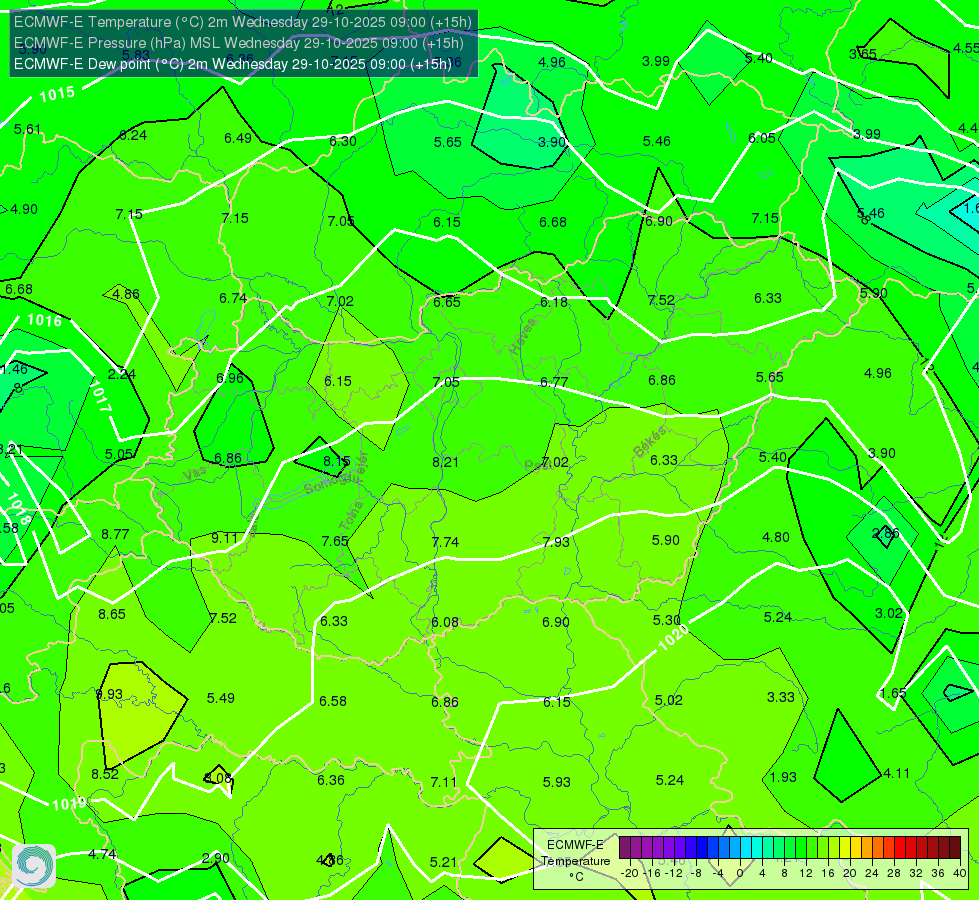Screen dimensions: 979x900
Task: Click the 1020 isobar label
Action: (x=674, y=637)
